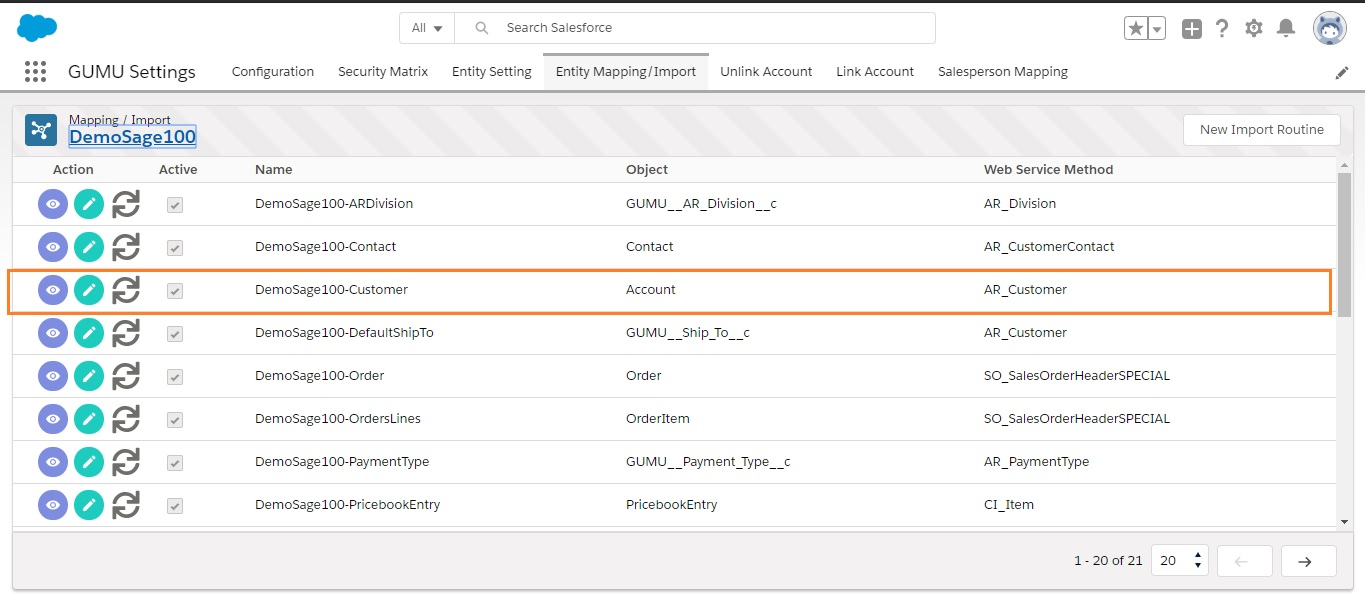Click the GUMU__Ship_To__c object cell
1365x595 pixels.
coord(688,333)
